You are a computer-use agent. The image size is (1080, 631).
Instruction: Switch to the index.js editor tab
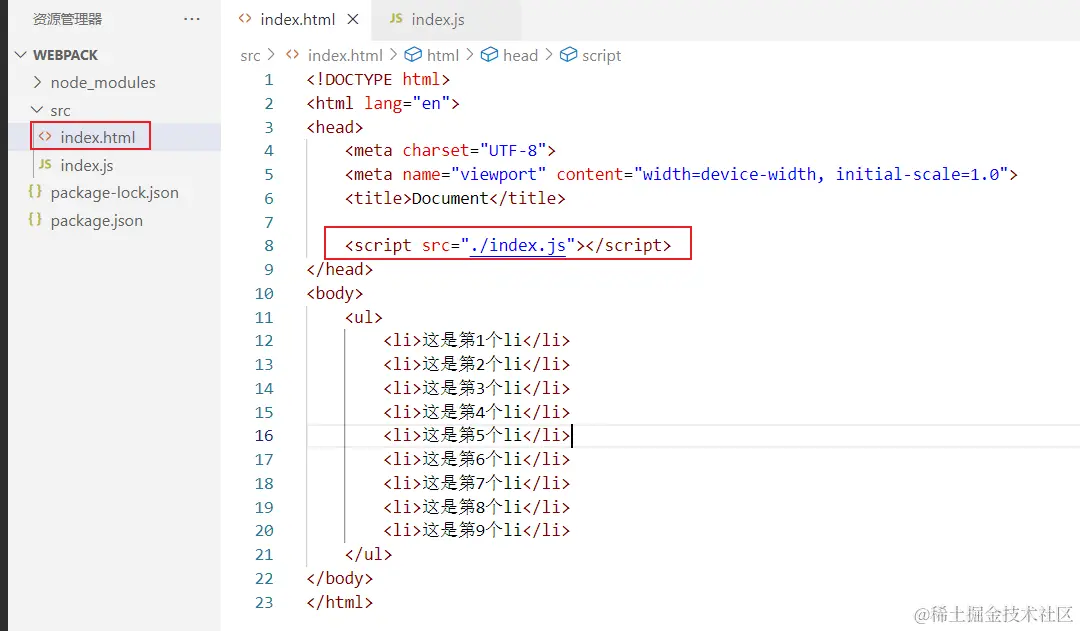pyautogui.click(x=438, y=19)
